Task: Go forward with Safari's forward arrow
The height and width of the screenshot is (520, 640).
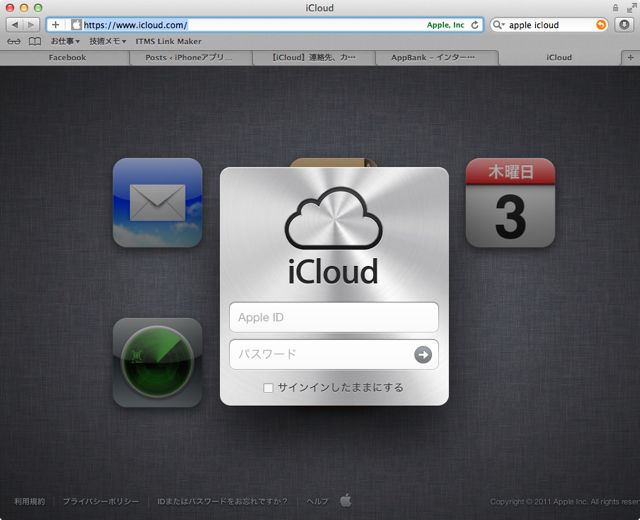Action: point(31,25)
